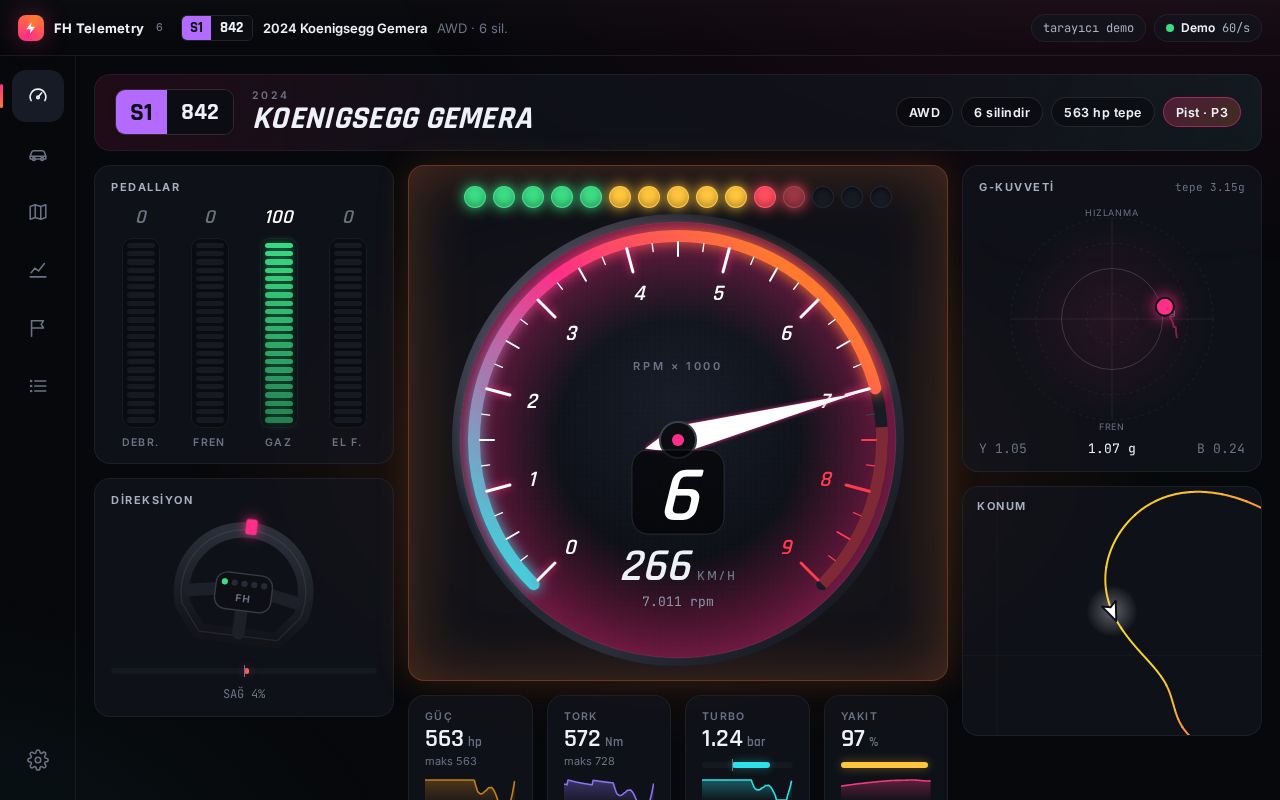Click the steering wheel graphic
This screenshot has width=1280, height=800.
(x=243, y=585)
